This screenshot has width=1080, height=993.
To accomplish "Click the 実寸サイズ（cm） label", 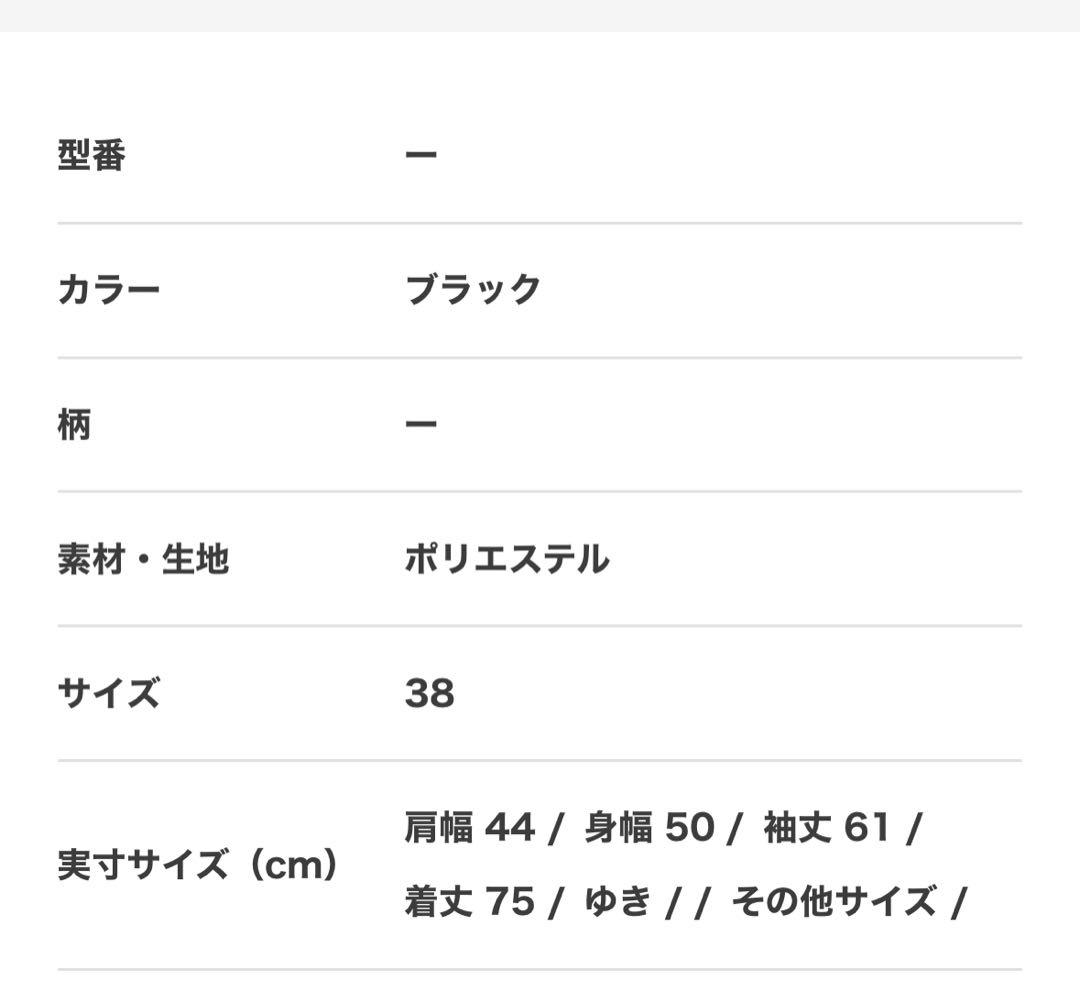I will (198, 865).
